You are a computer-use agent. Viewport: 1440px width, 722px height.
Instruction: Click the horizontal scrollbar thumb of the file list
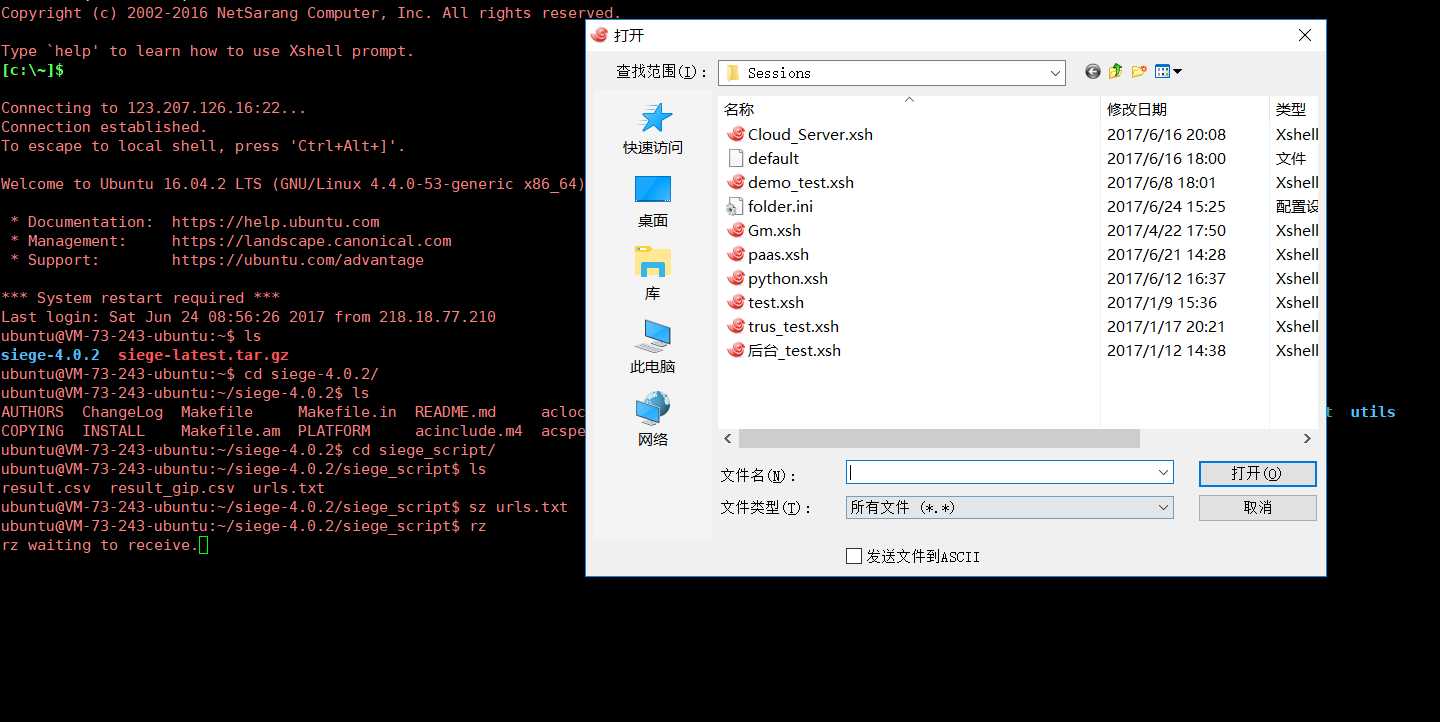pyautogui.click(x=939, y=439)
